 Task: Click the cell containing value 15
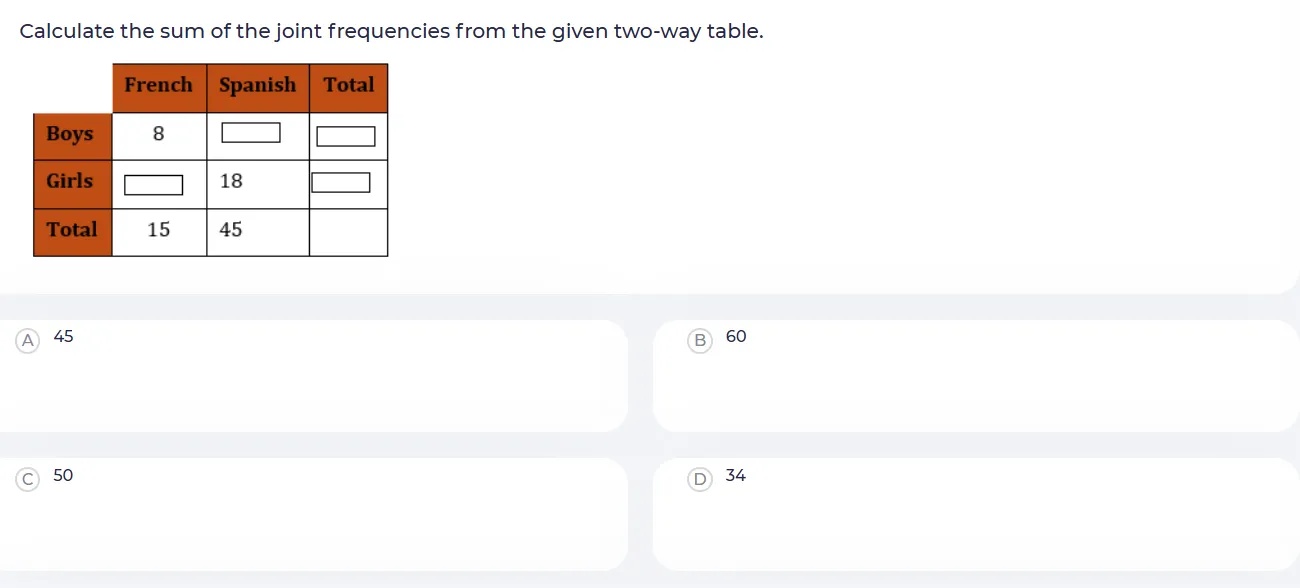point(158,230)
